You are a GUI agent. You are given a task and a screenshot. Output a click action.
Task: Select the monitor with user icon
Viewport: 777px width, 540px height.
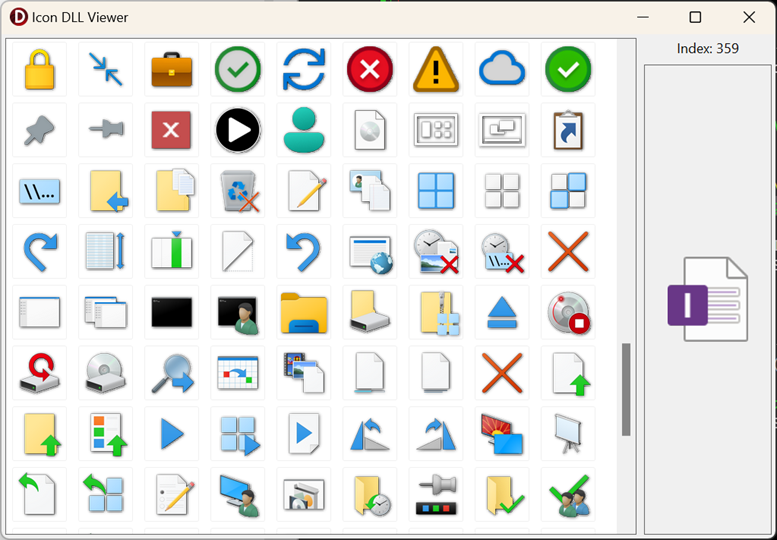pyautogui.click(x=240, y=495)
